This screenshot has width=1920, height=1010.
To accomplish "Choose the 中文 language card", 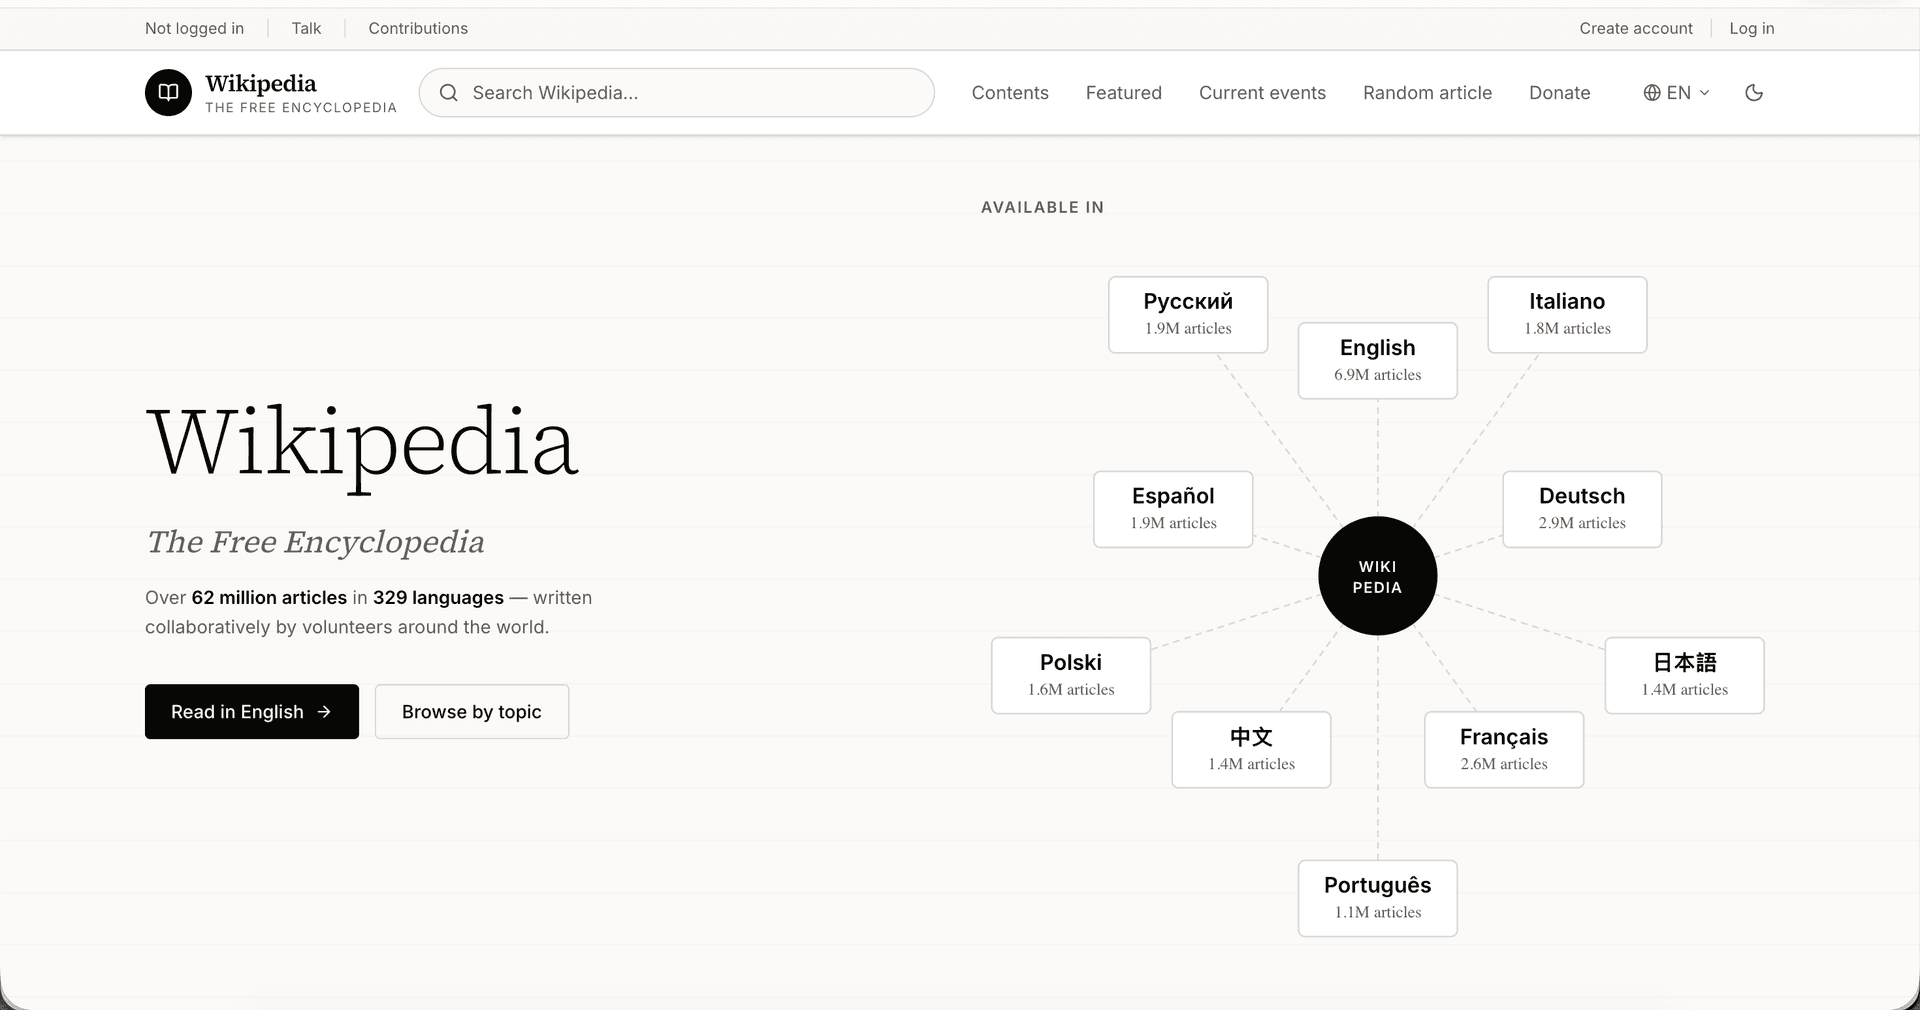I will [1251, 750].
